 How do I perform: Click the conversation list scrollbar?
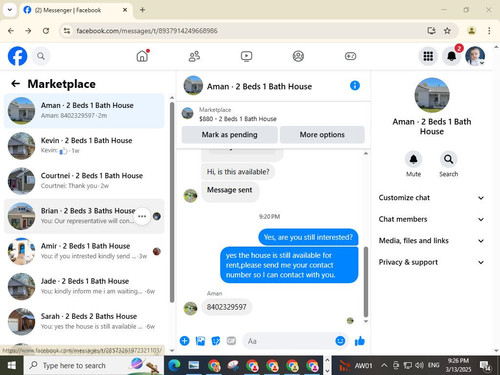[172, 203]
